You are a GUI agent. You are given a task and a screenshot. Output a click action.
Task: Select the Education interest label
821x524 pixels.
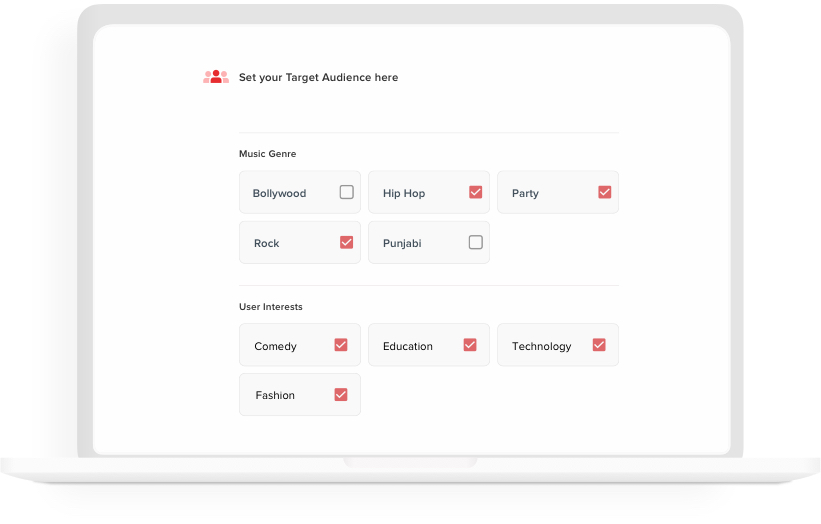coord(408,346)
